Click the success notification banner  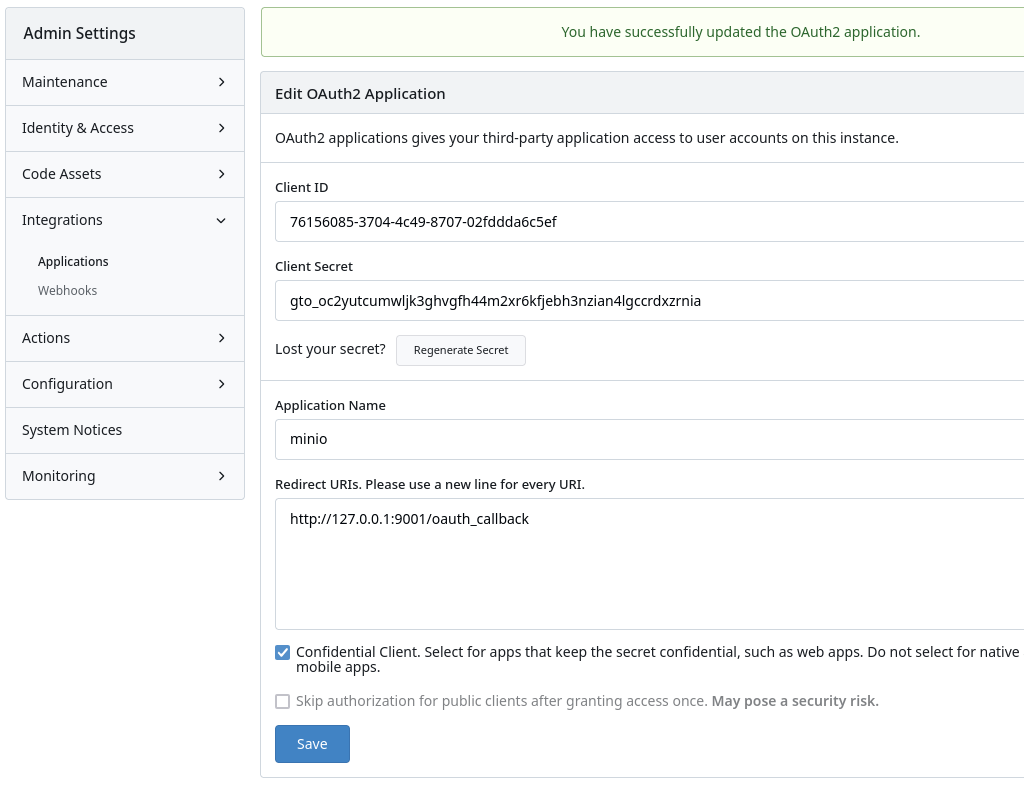(x=642, y=32)
